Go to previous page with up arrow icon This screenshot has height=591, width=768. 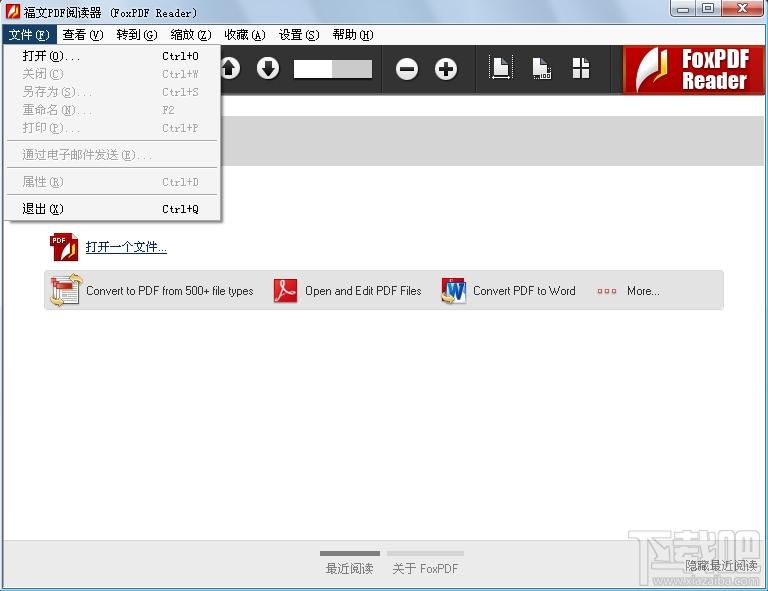click(x=230, y=69)
